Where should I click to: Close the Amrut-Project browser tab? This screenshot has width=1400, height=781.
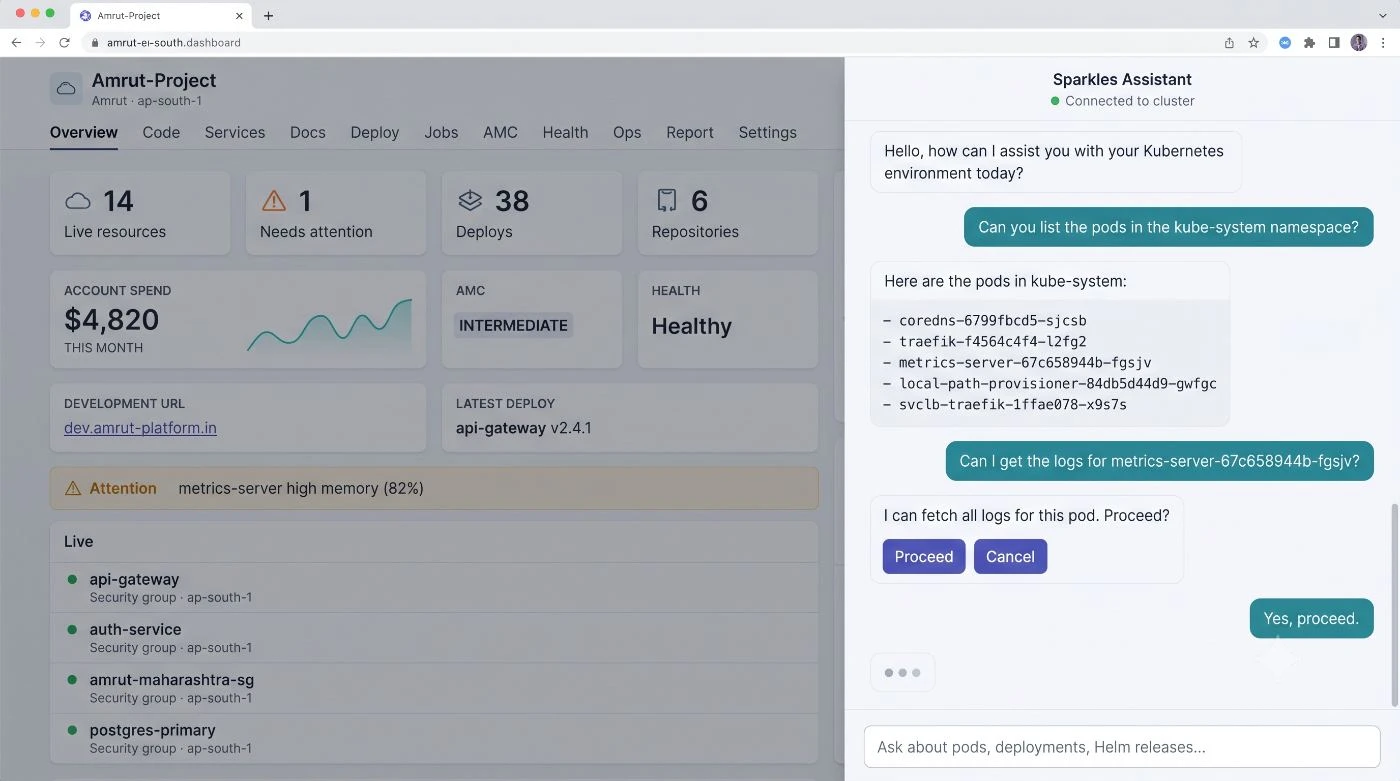coord(239,16)
